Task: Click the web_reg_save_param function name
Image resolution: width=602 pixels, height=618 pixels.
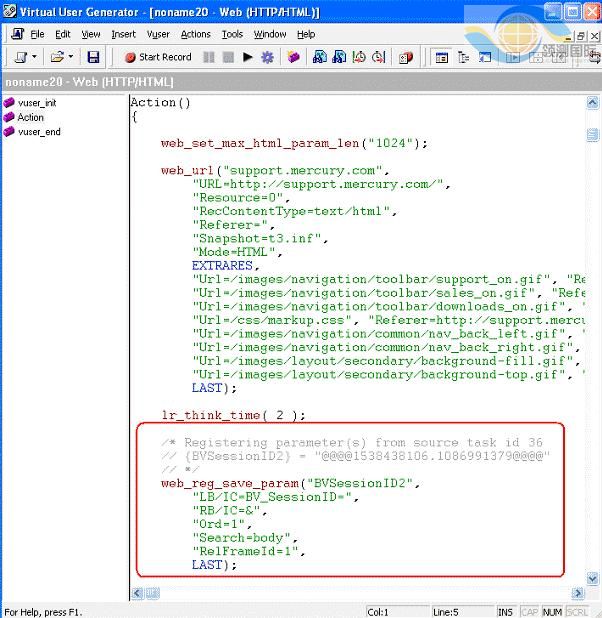Action: pos(230,483)
